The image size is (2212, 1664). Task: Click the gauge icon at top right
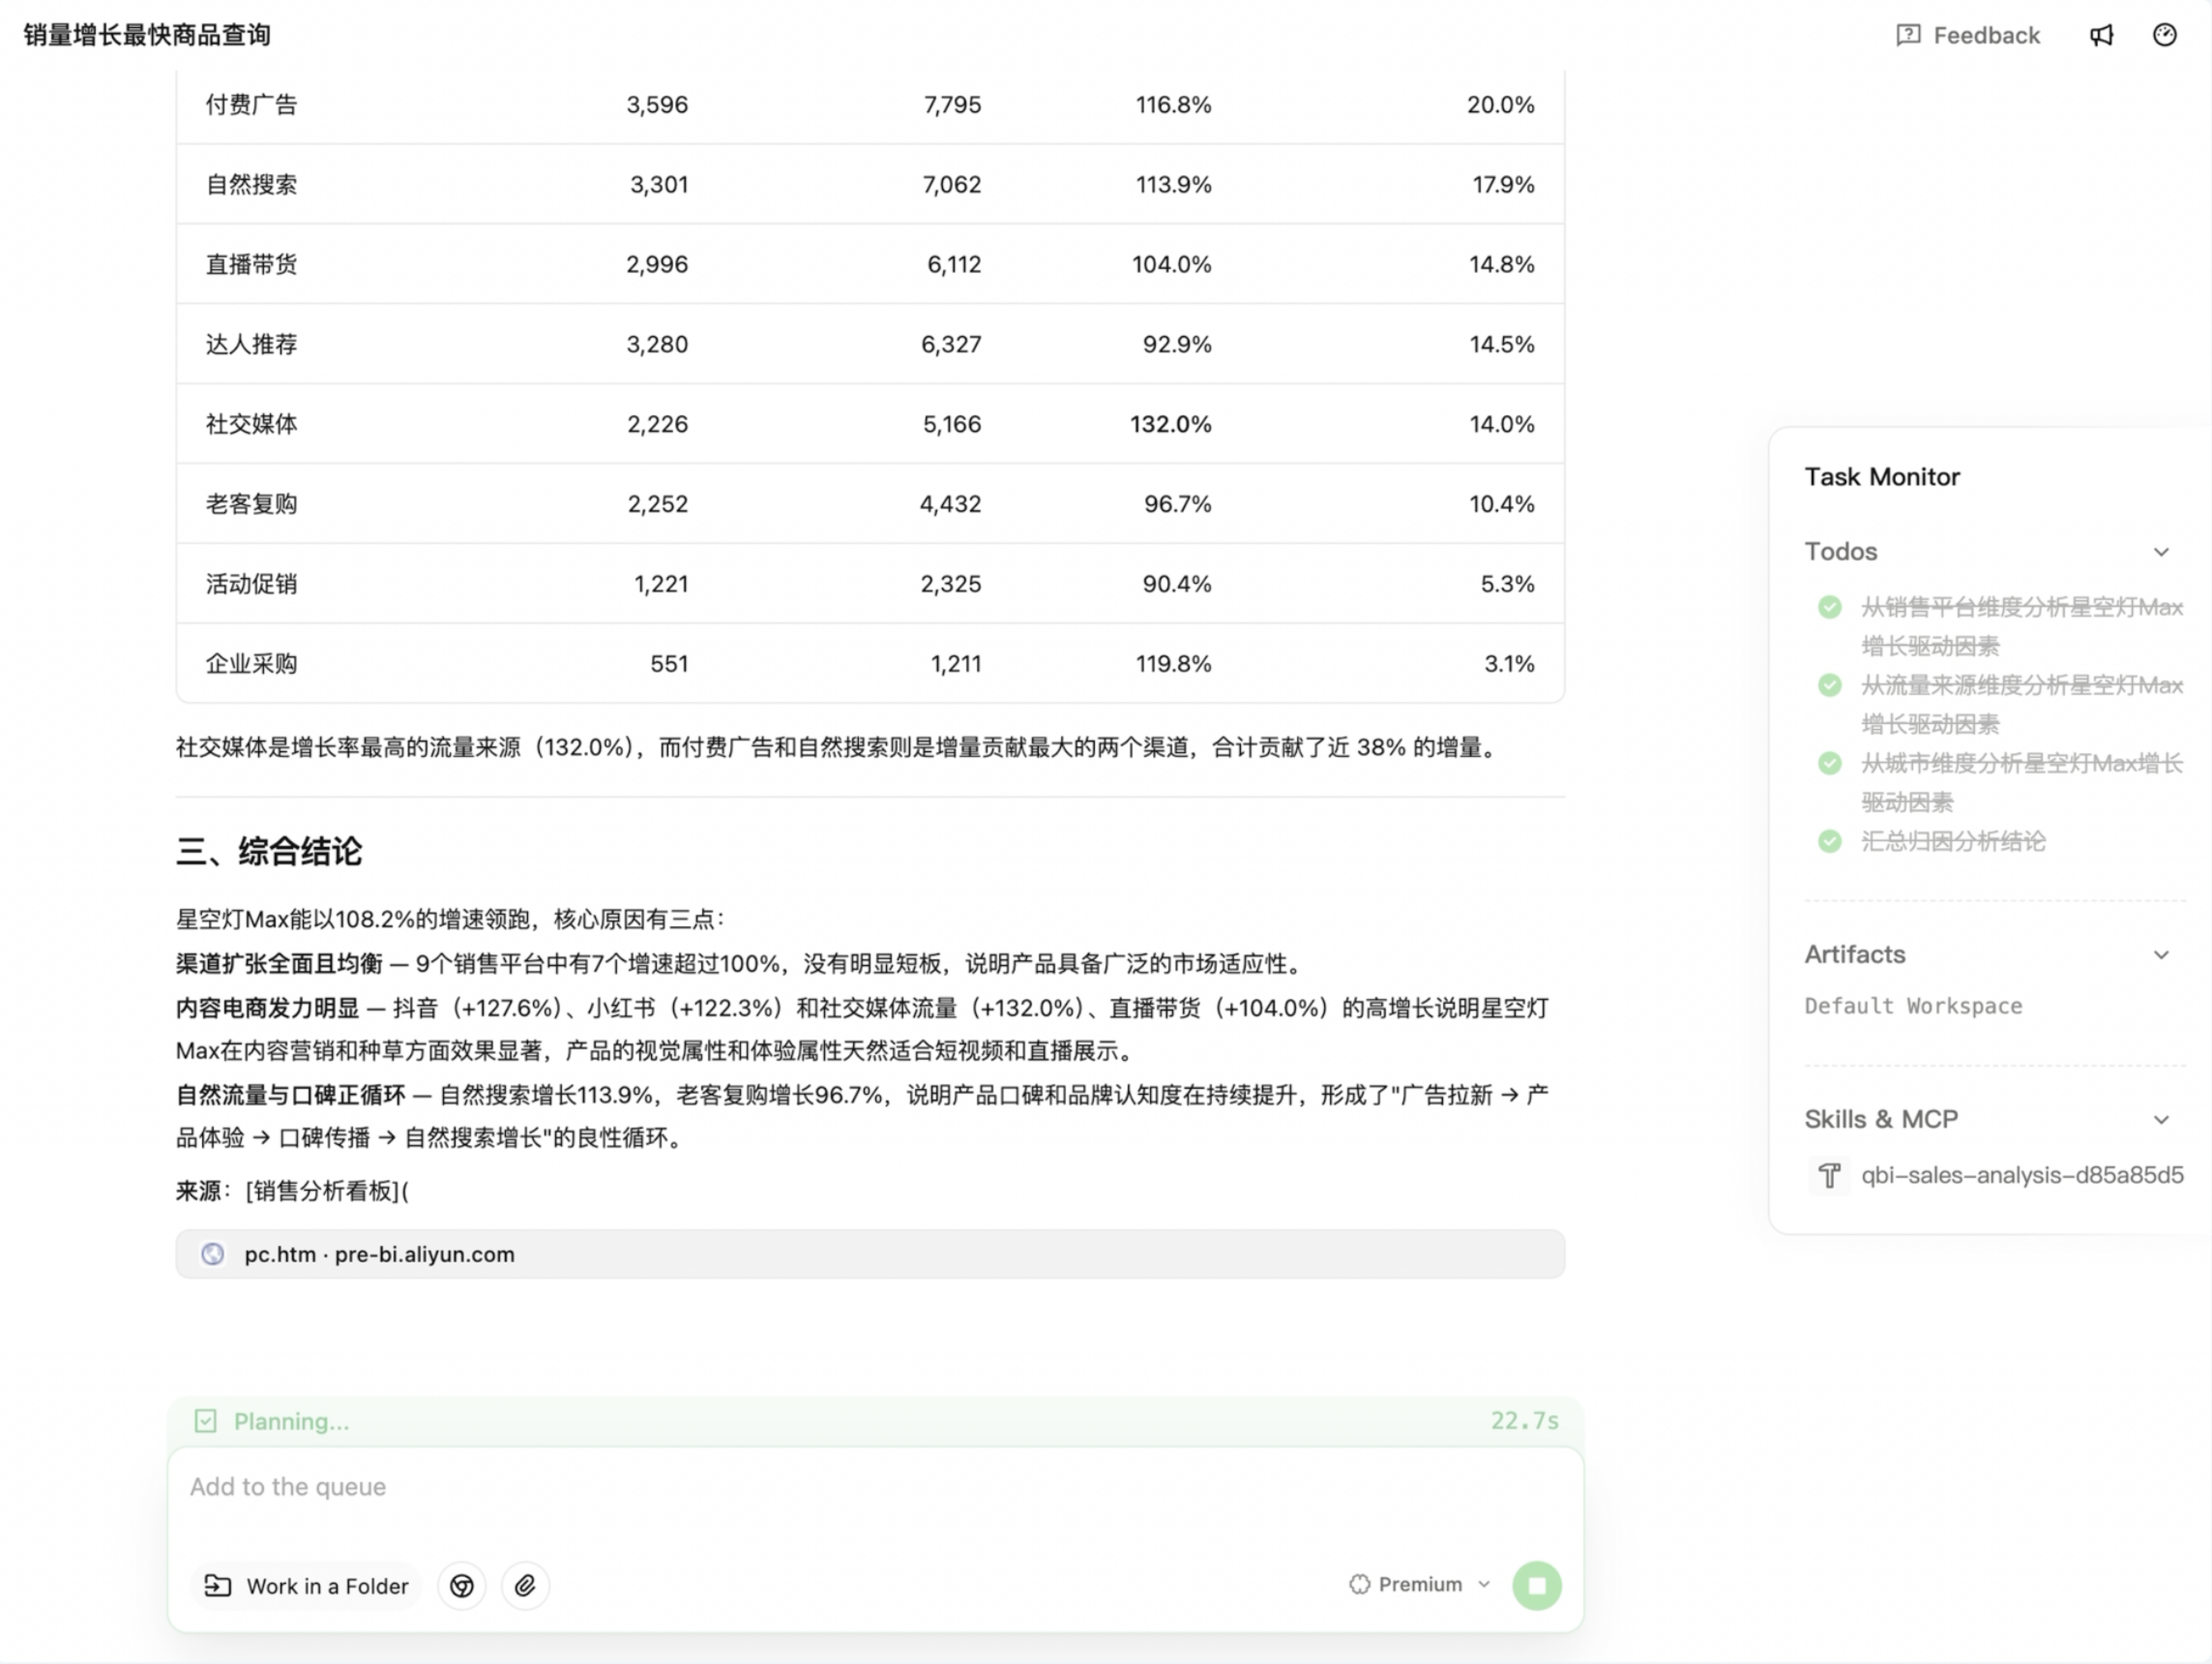(x=2164, y=35)
